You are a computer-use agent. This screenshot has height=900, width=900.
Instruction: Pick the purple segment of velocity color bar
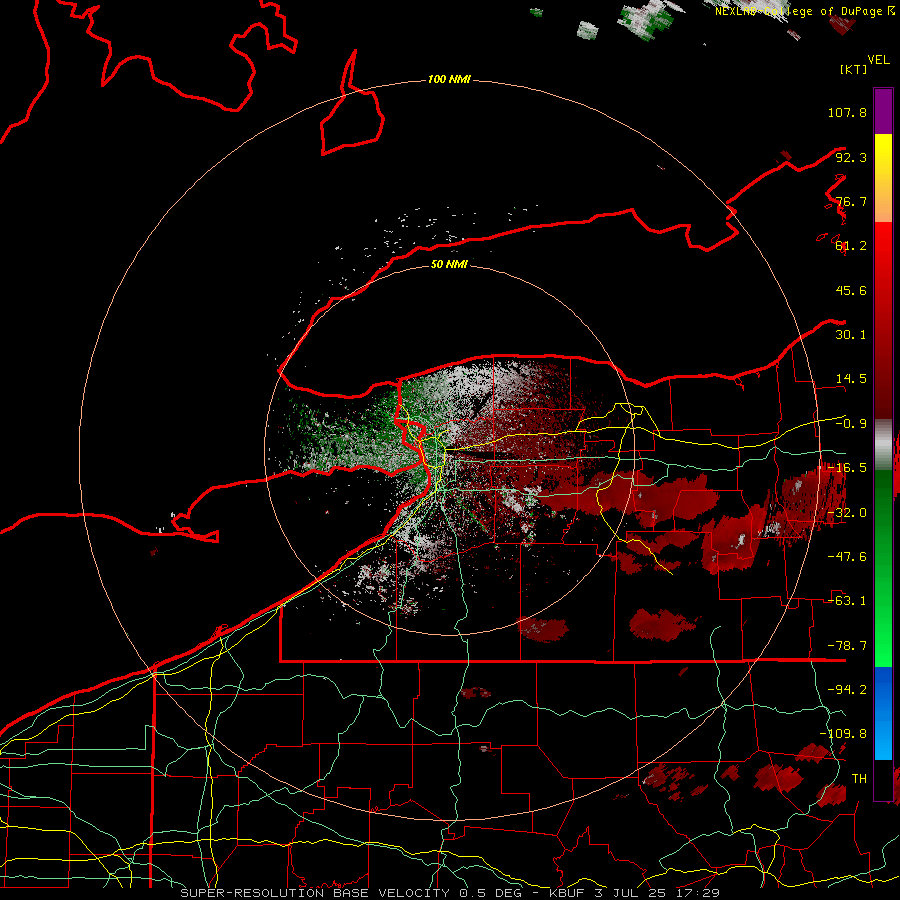[883, 111]
